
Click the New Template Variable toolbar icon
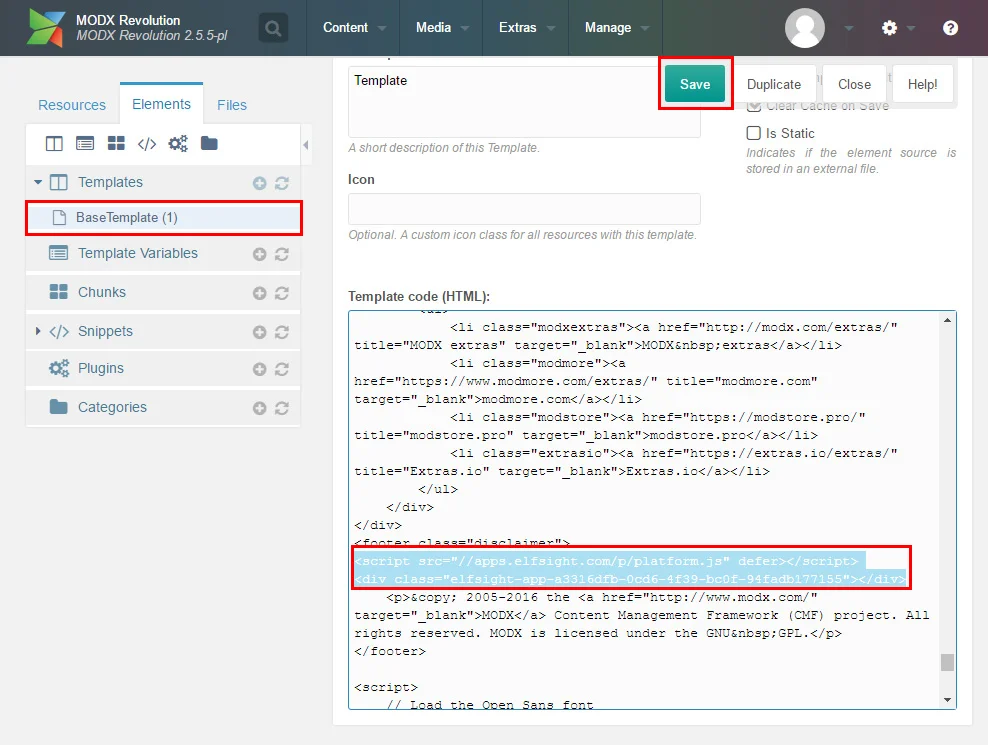point(85,144)
